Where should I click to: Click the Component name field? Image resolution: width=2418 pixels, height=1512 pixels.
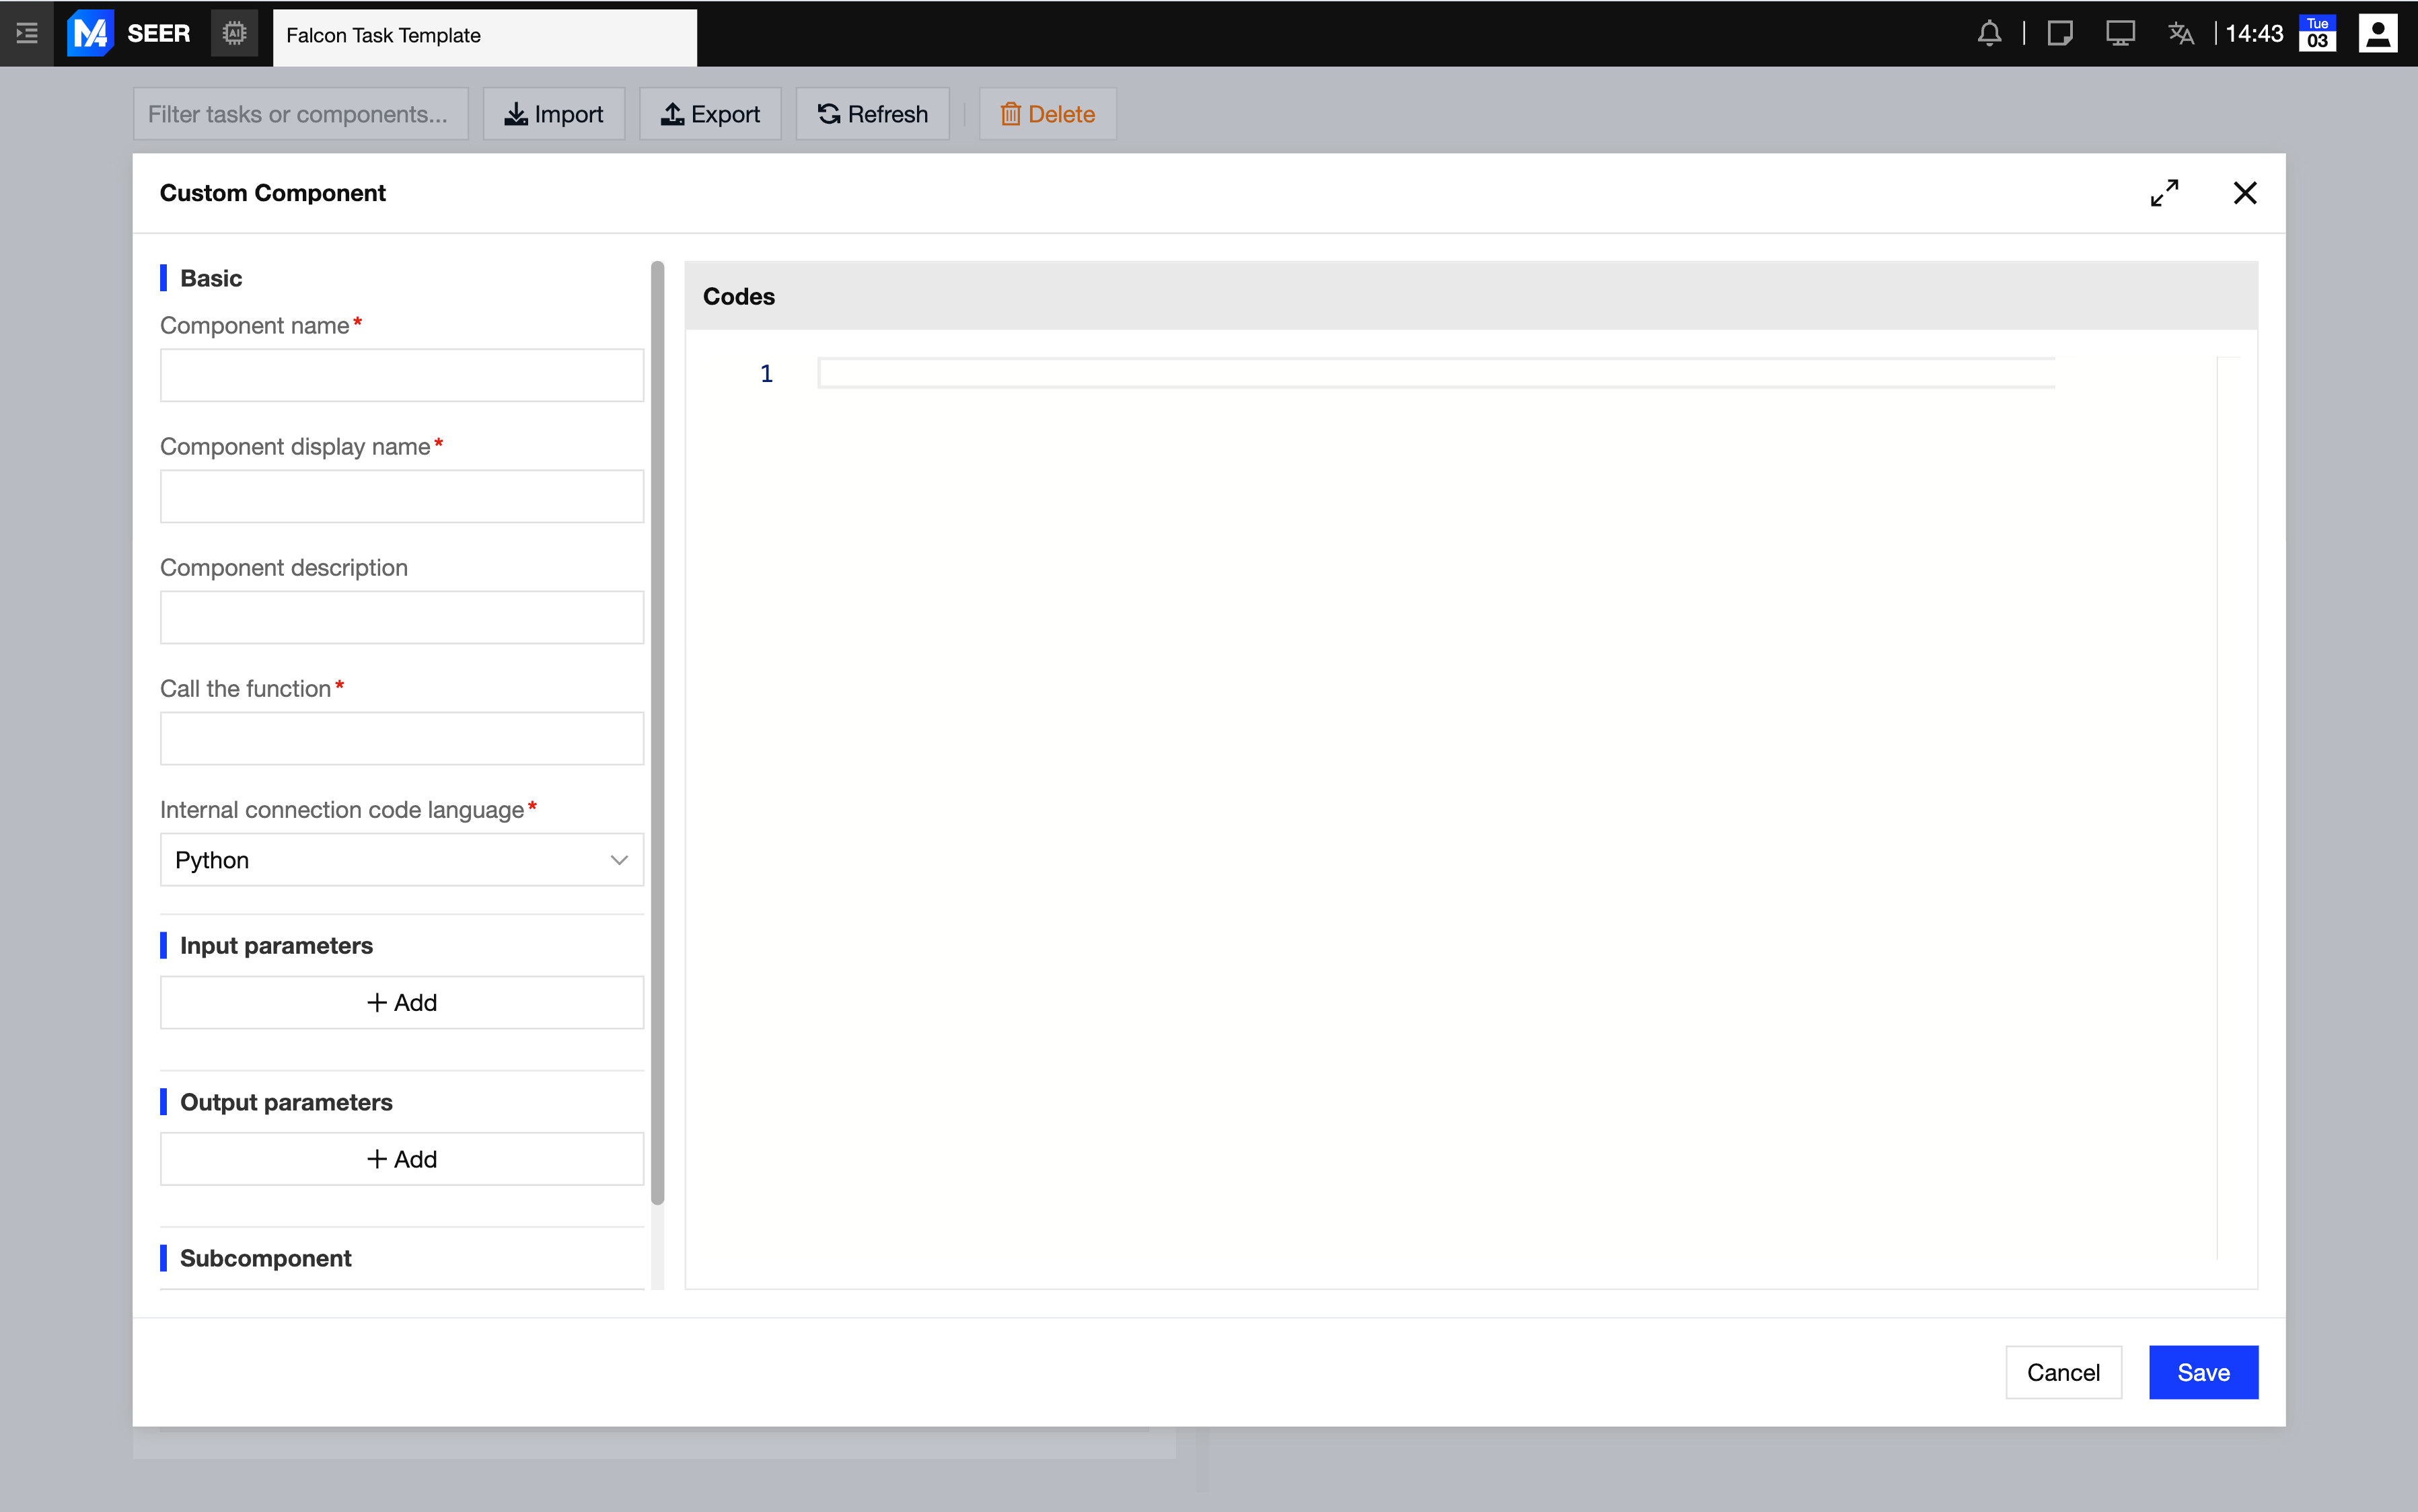point(401,375)
